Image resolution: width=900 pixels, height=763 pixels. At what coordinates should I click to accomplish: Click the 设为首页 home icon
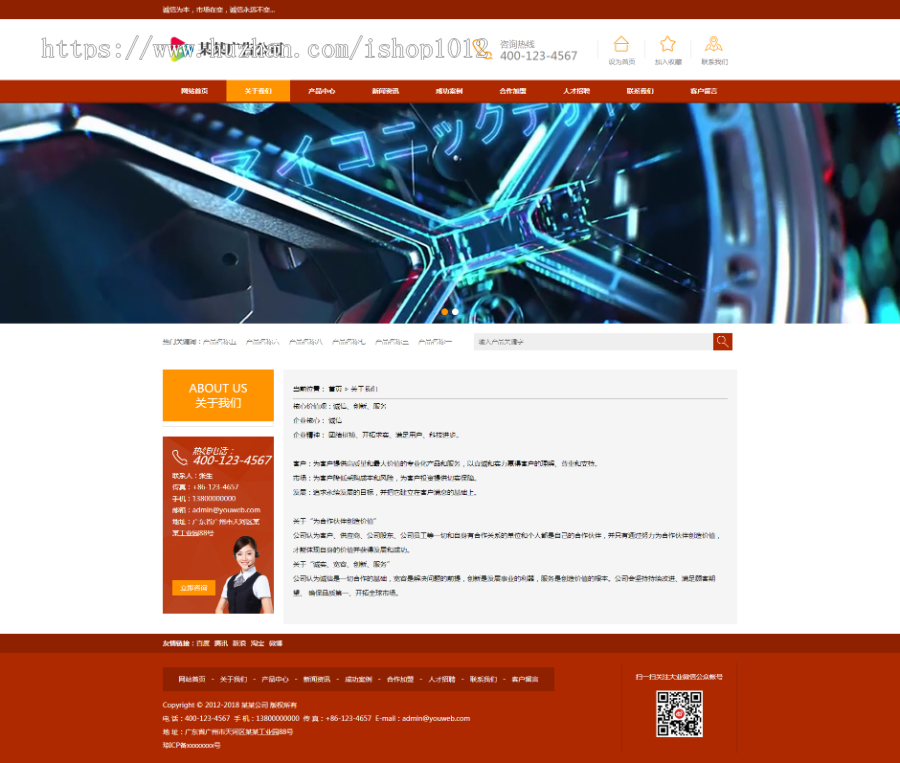pyautogui.click(x=622, y=44)
